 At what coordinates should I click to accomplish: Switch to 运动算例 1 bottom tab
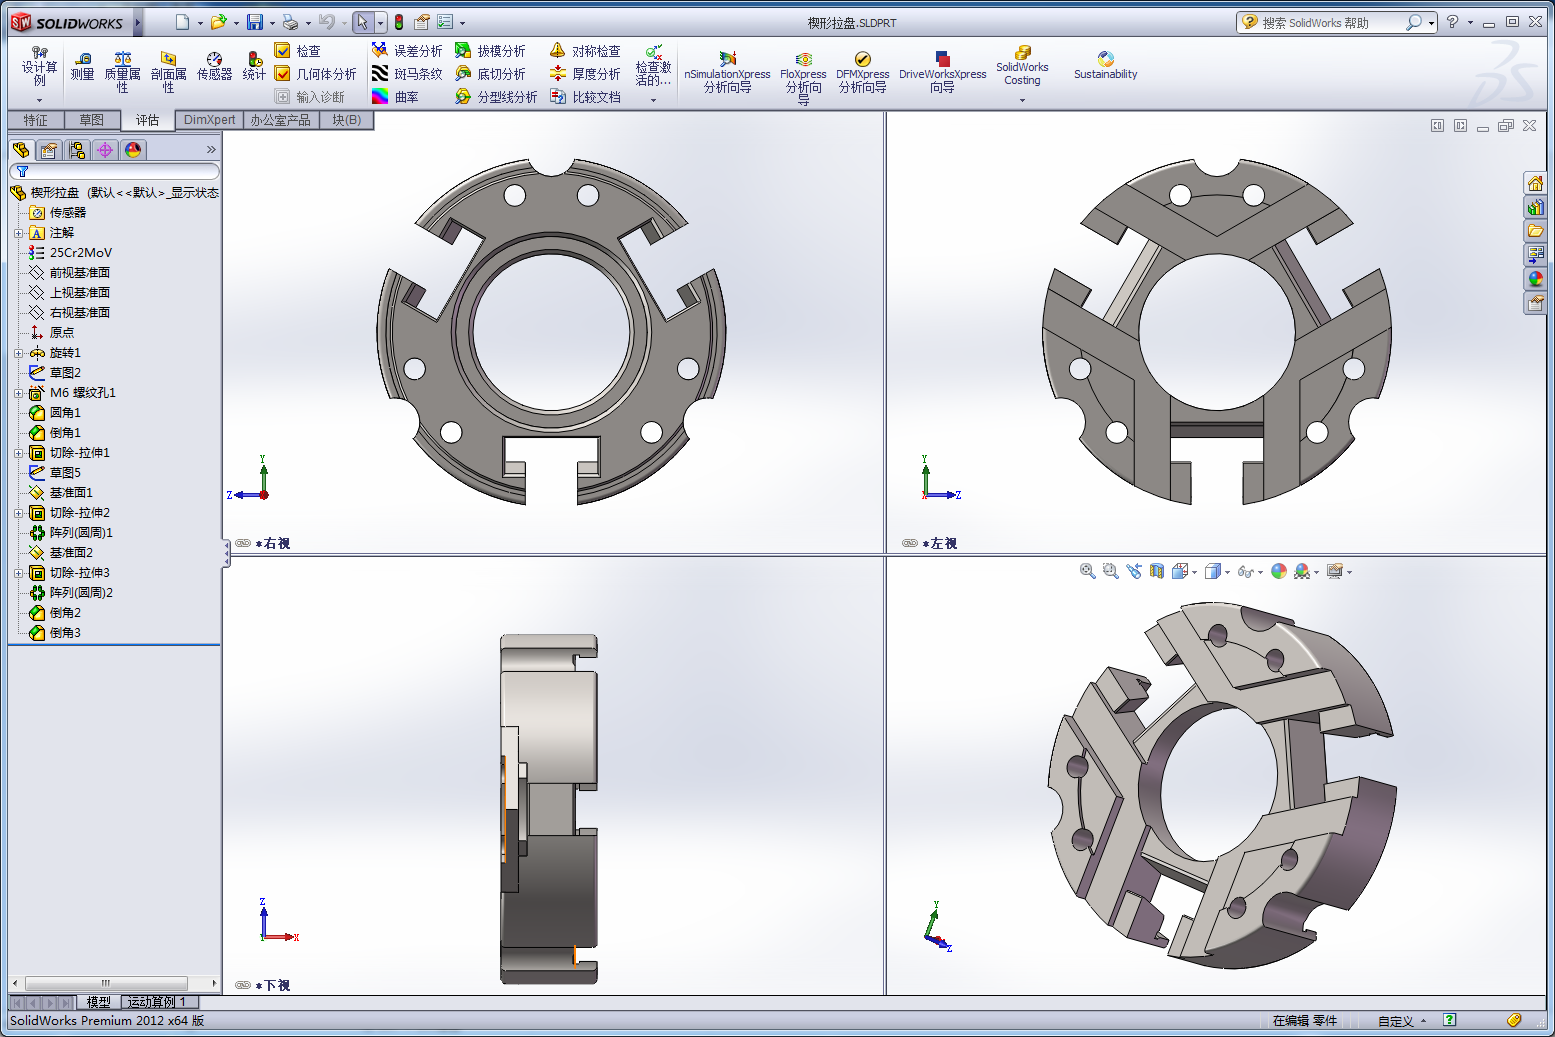[x=157, y=1002]
